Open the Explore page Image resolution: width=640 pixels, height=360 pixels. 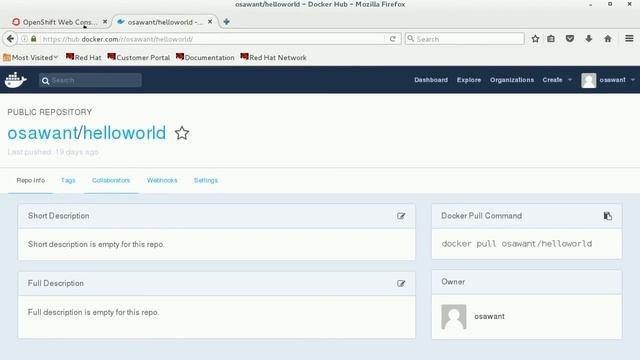(x=469, y=80)
